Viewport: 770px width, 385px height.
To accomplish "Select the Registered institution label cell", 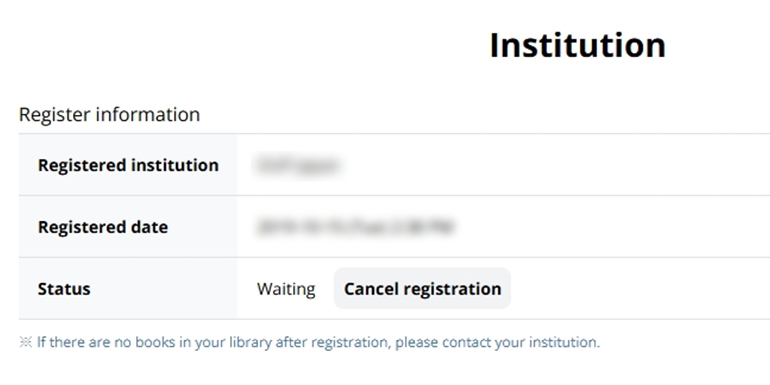I will 128,165.
